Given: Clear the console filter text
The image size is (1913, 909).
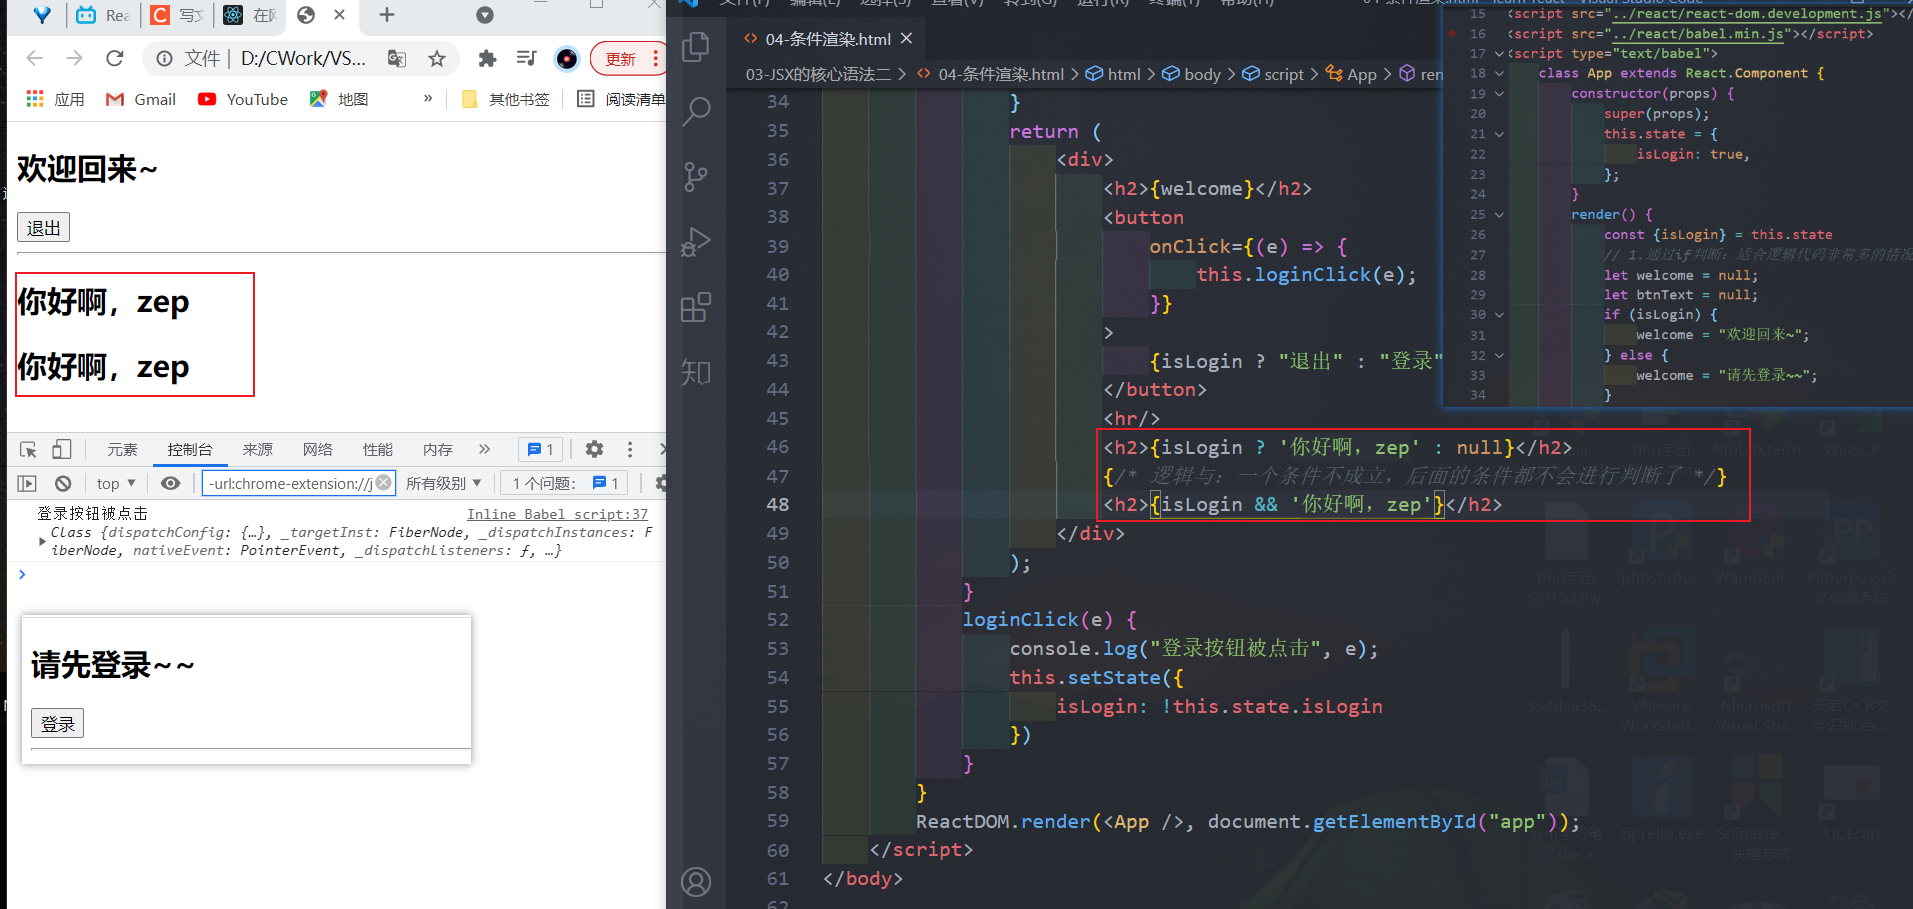Looking at the screenshot, I should (385, 484).
